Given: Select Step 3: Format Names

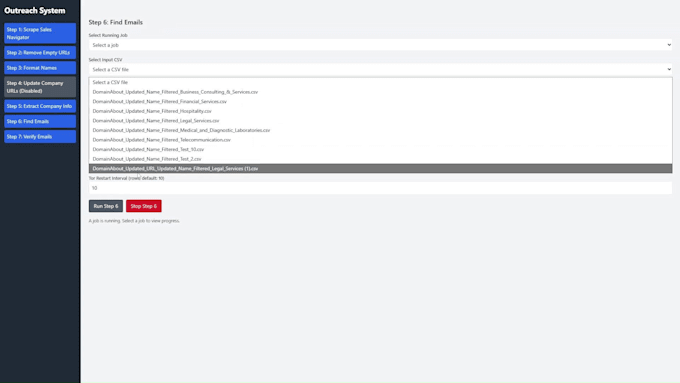Looking at the screenshot, I should [40, 68].
